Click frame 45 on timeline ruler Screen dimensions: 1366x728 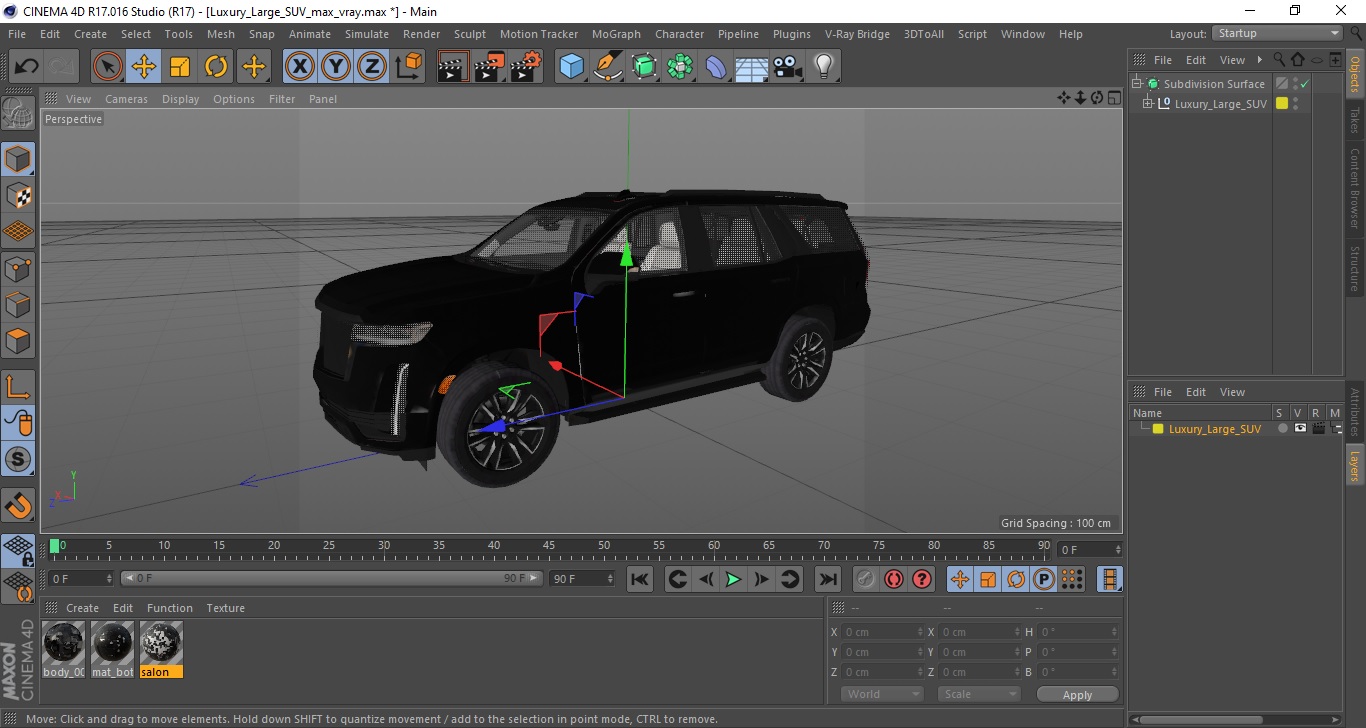(x=549, y=546)
